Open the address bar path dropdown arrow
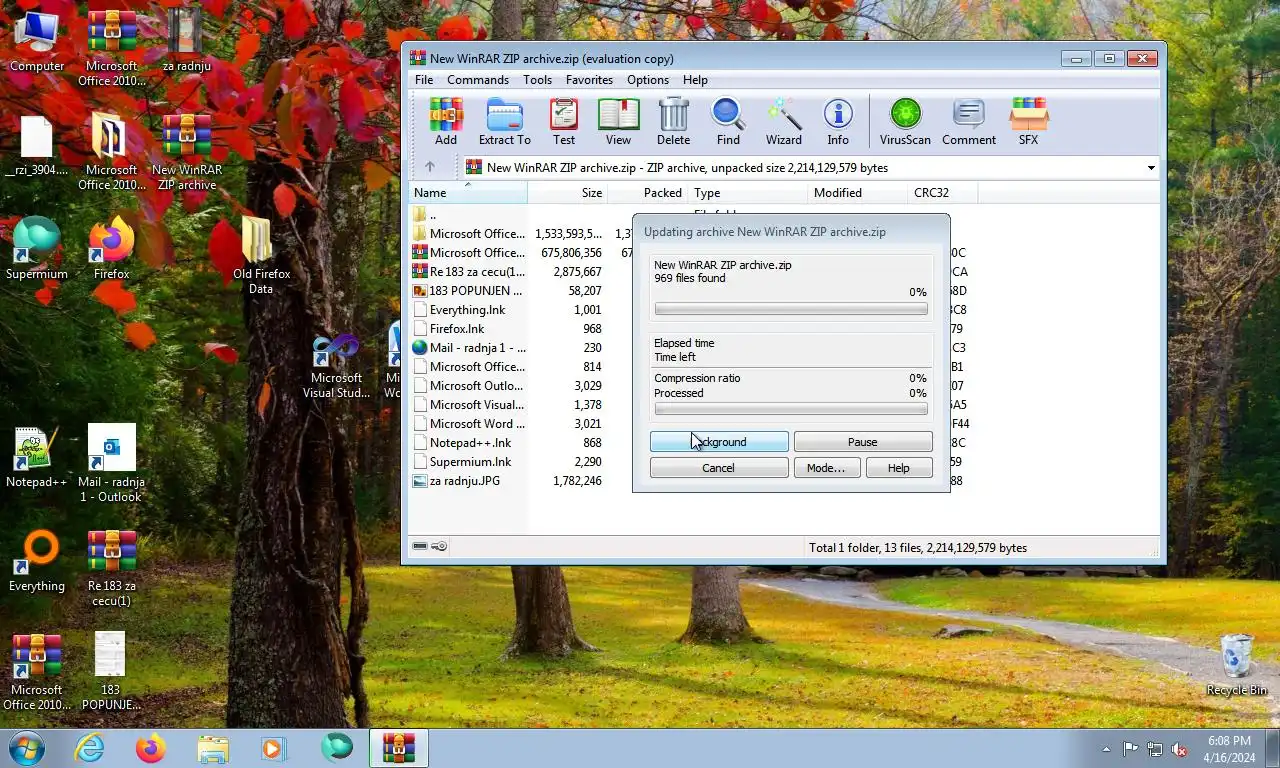This screenshot has width=1280, height=768. (x=1151, y=168)
